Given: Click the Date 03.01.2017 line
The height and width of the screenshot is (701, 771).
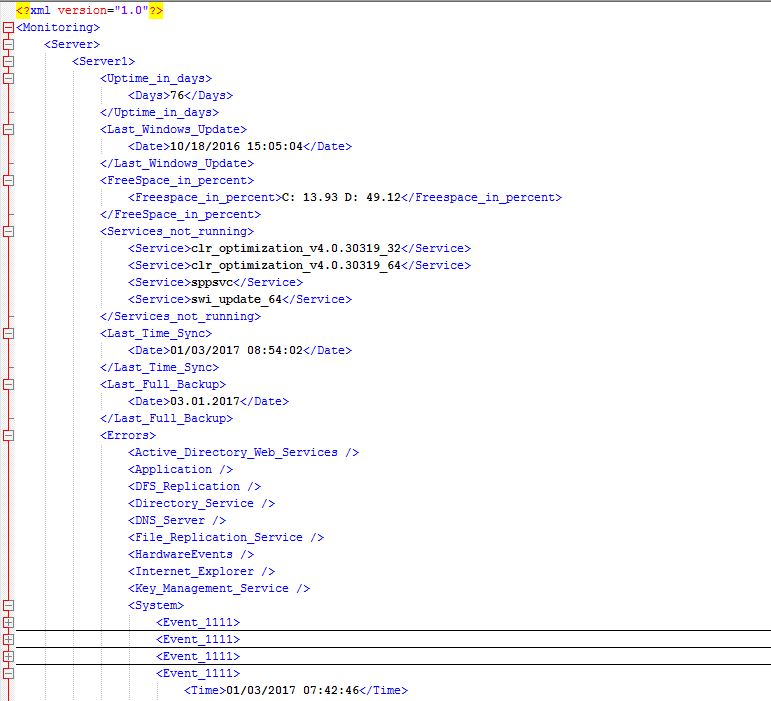Looking at the screenshot, I should (208, 402).
